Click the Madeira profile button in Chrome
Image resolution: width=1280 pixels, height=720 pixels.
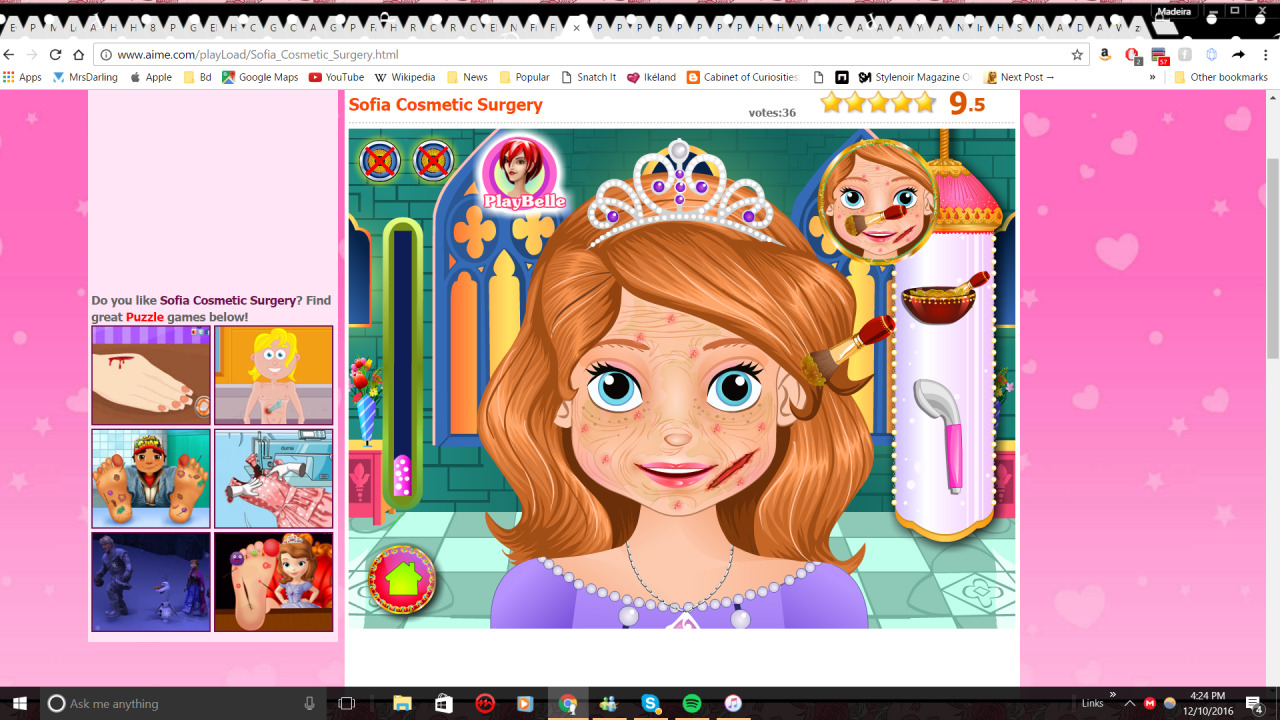pyautogui.click(x=1174, y=11)
